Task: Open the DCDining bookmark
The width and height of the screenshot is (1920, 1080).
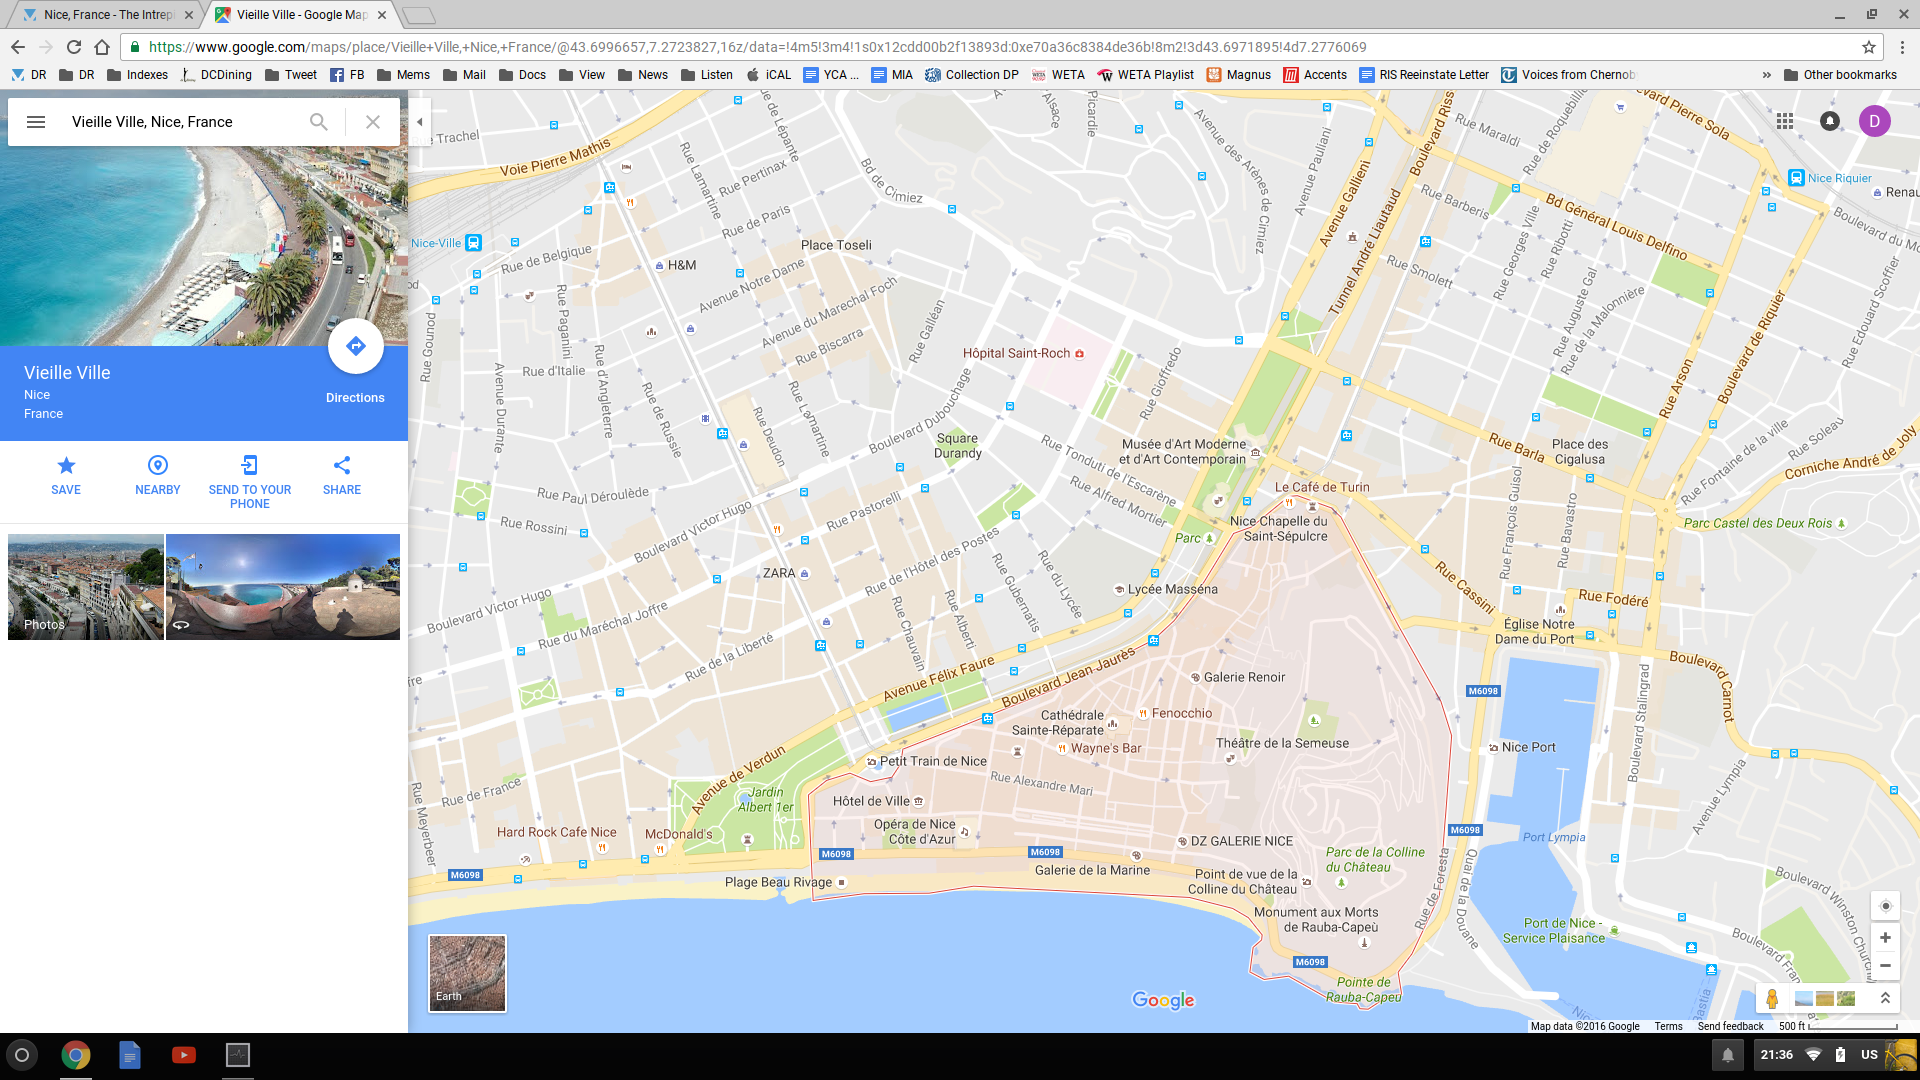Action: click(216, 75)
